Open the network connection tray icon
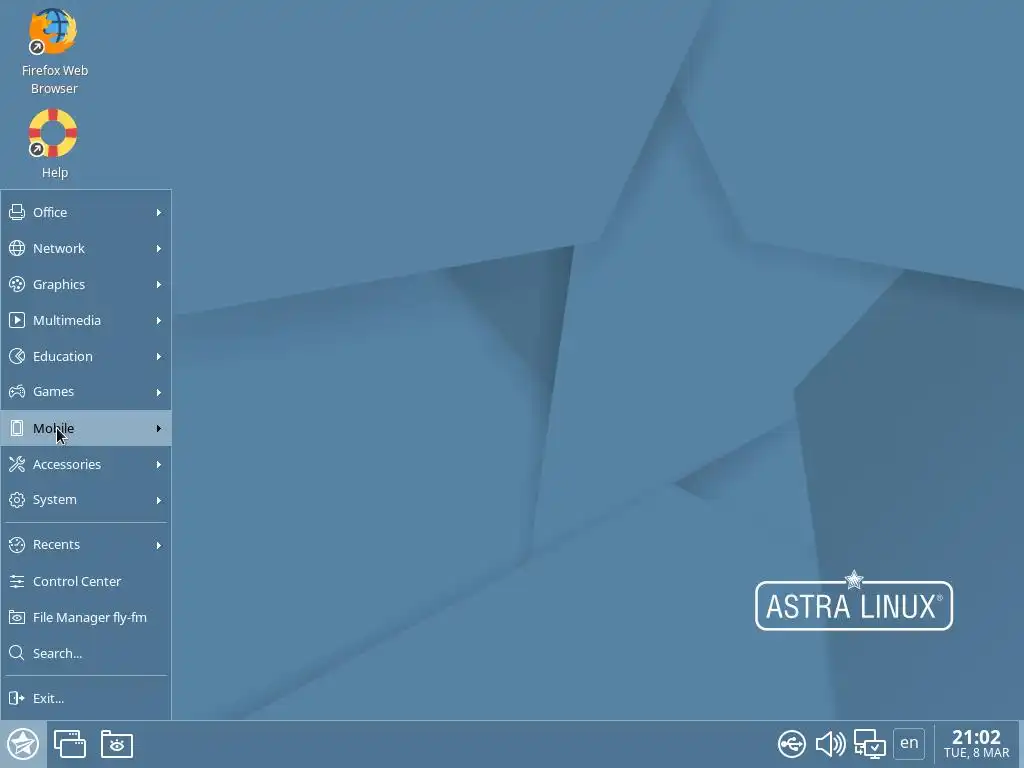The width and height of the screenshot is (1024, 768). point(869,744)
